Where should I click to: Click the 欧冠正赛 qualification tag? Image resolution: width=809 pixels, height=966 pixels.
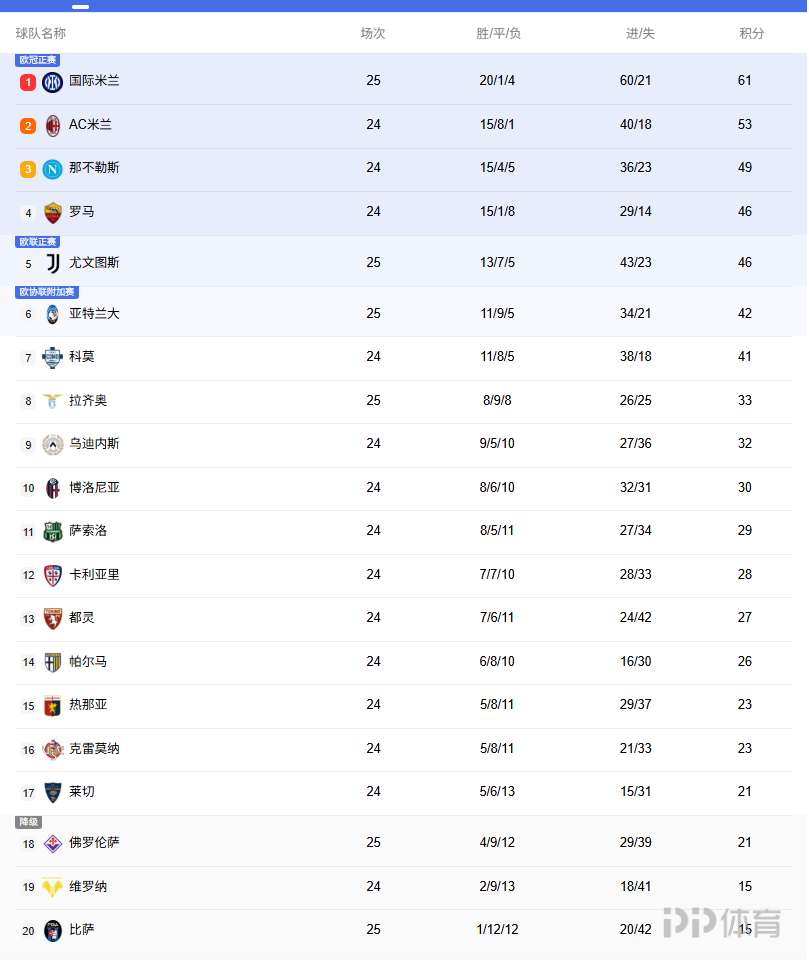[x=38, y=60]
